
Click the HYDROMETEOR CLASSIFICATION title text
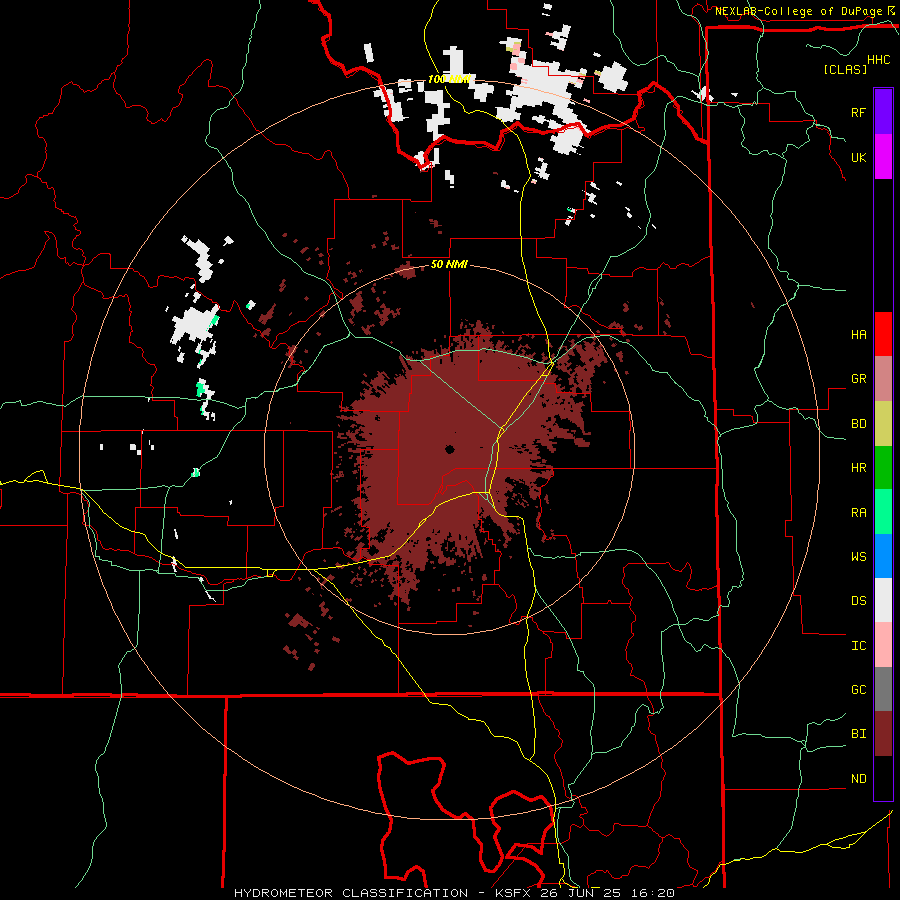[x=351, y=893]
